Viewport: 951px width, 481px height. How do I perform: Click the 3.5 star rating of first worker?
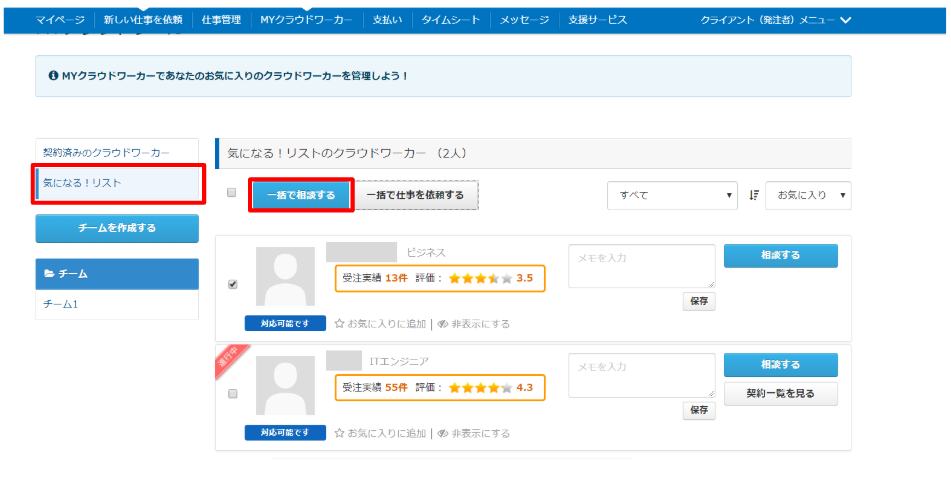point(480,278)
